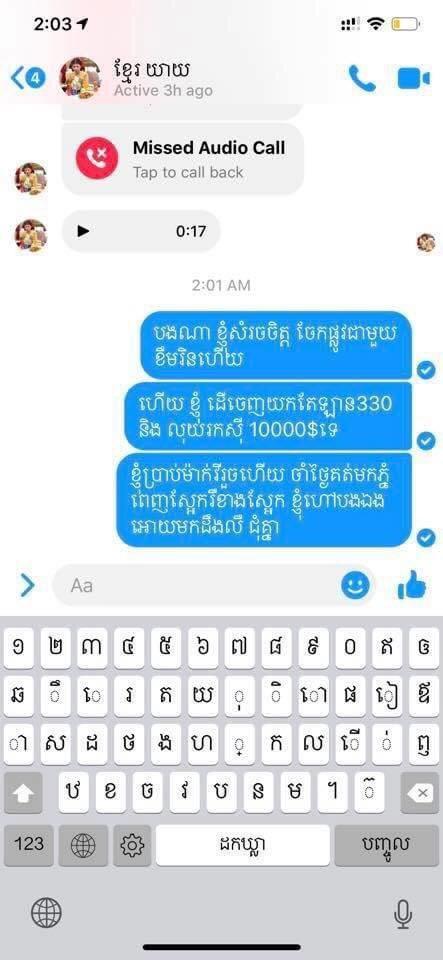The image size is (443, 960).
Task: Focus the Aa message input field
Action: 196,586
